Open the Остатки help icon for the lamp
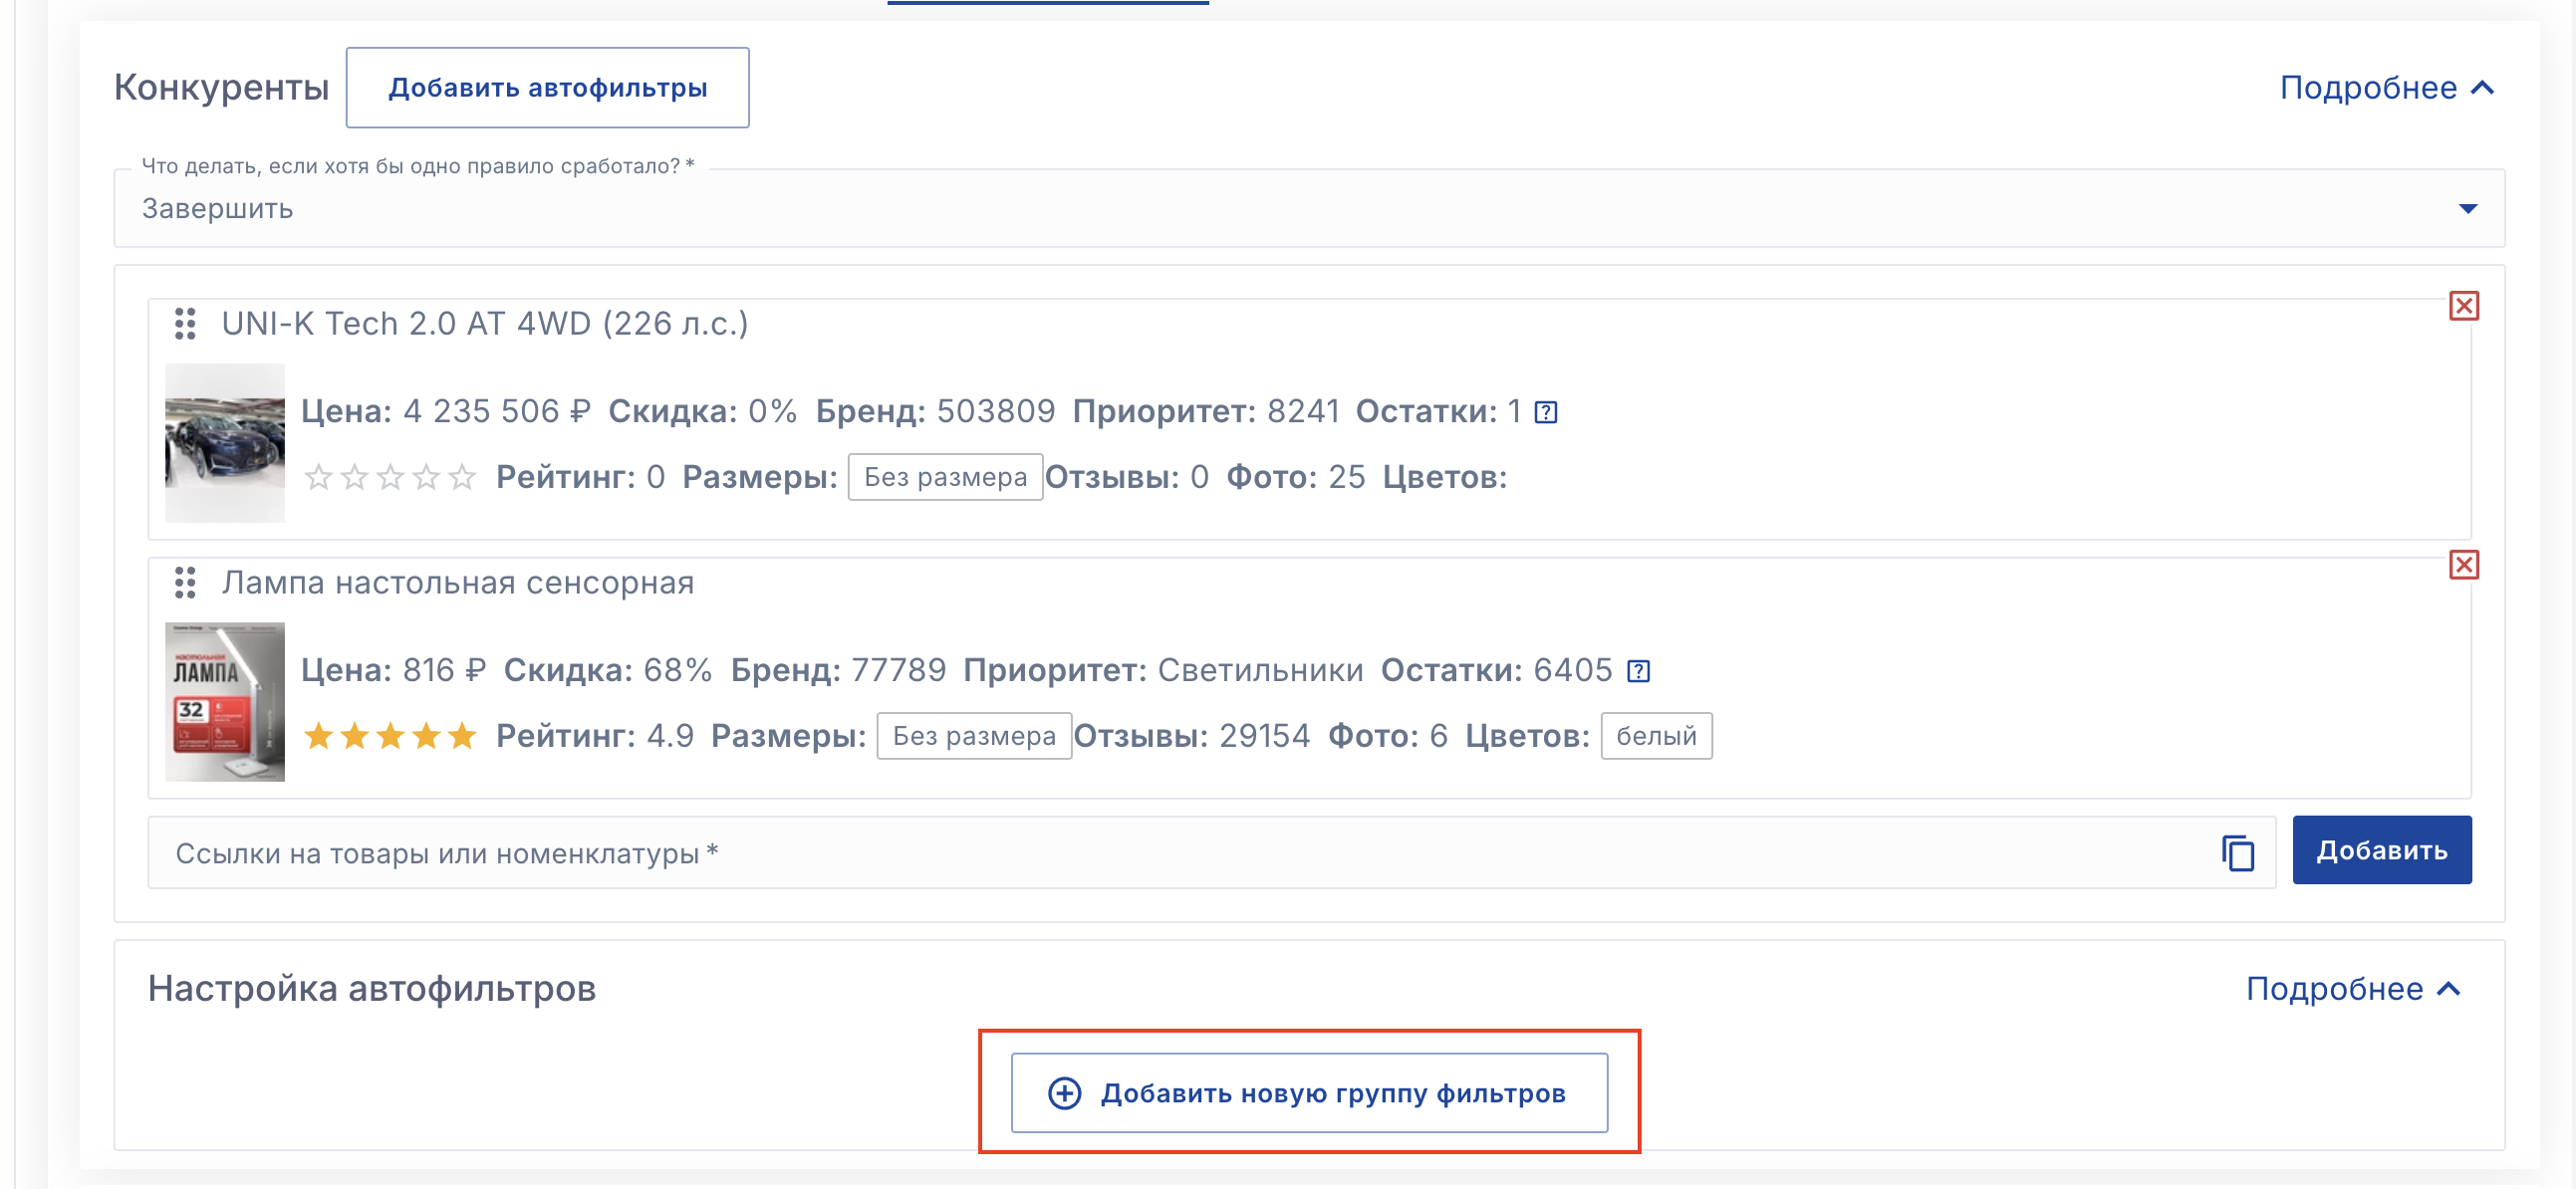 [x=1638, y=671]
